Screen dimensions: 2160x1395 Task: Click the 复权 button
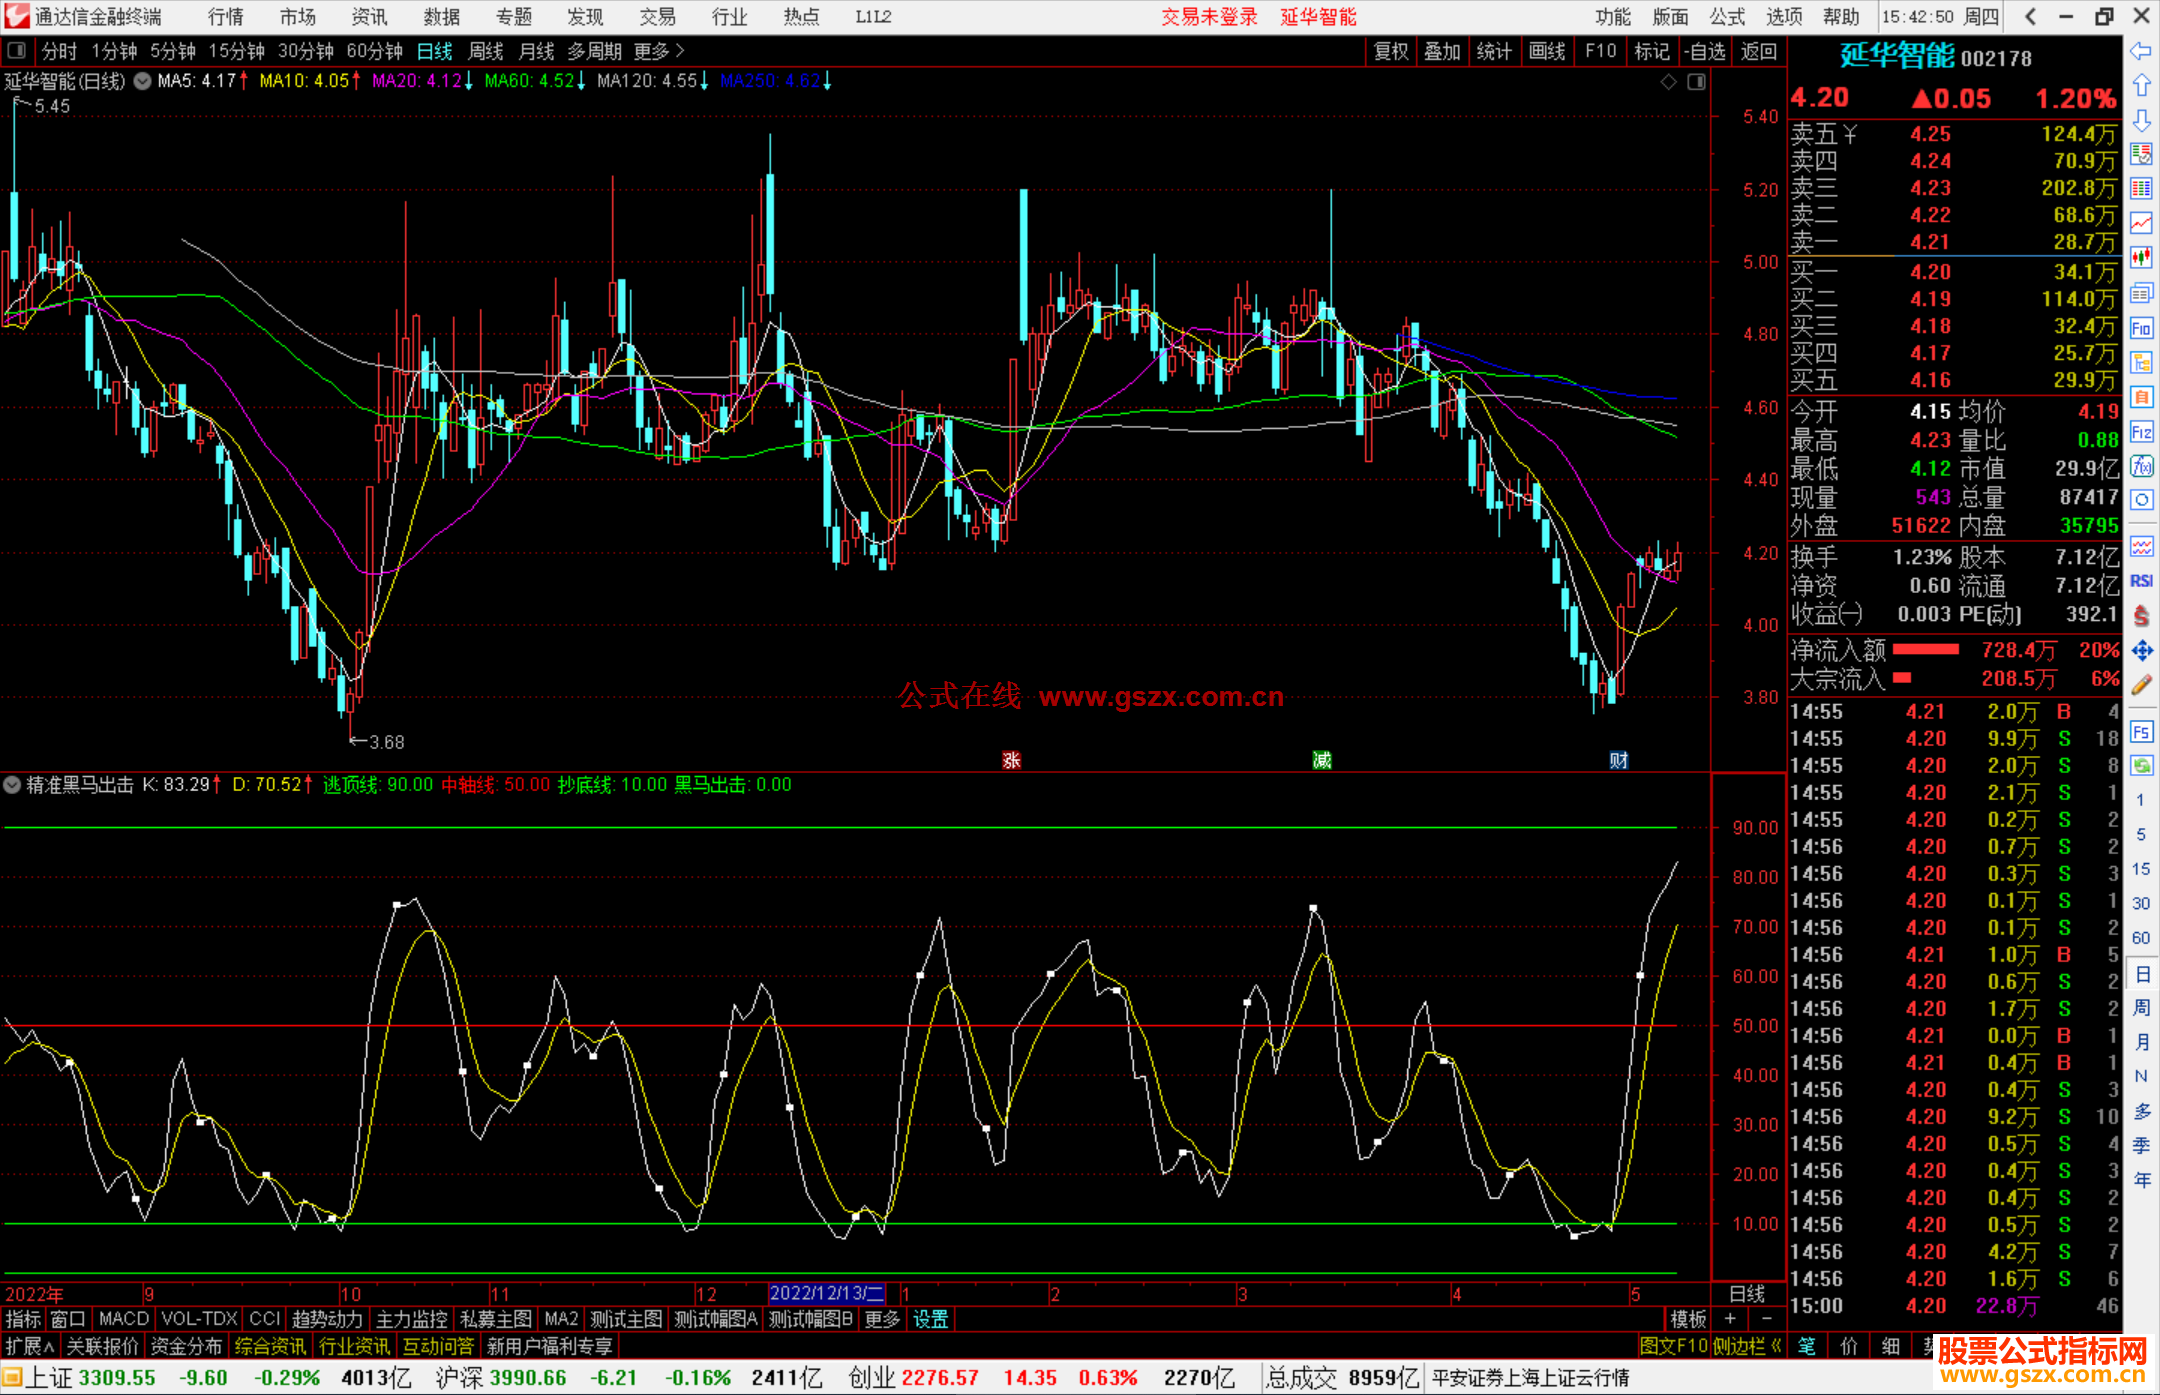(1390, 51)
